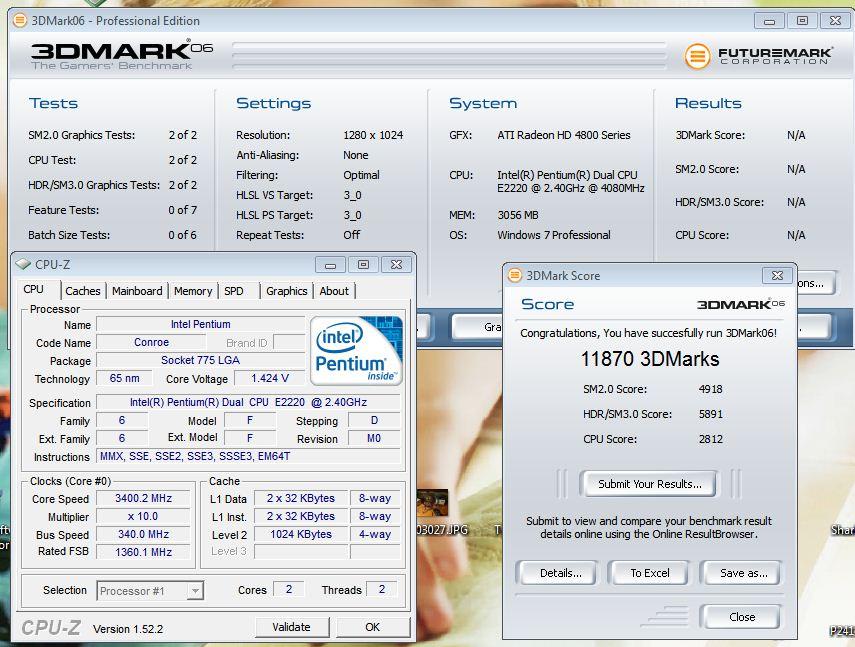
Task: Click the Package value Socket 775 LGA
Action: point(200,360)
